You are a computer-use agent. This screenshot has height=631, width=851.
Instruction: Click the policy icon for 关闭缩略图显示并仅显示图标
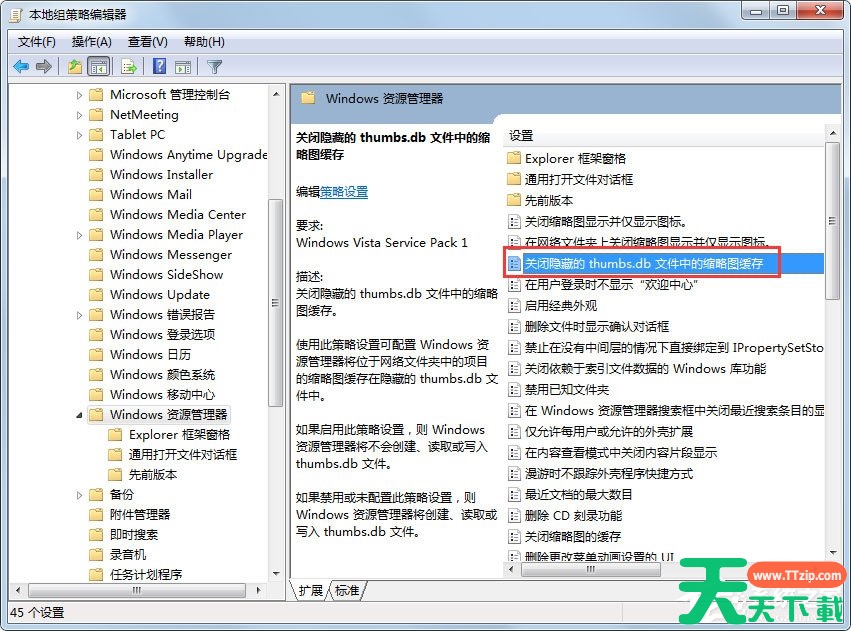[514, 221]
